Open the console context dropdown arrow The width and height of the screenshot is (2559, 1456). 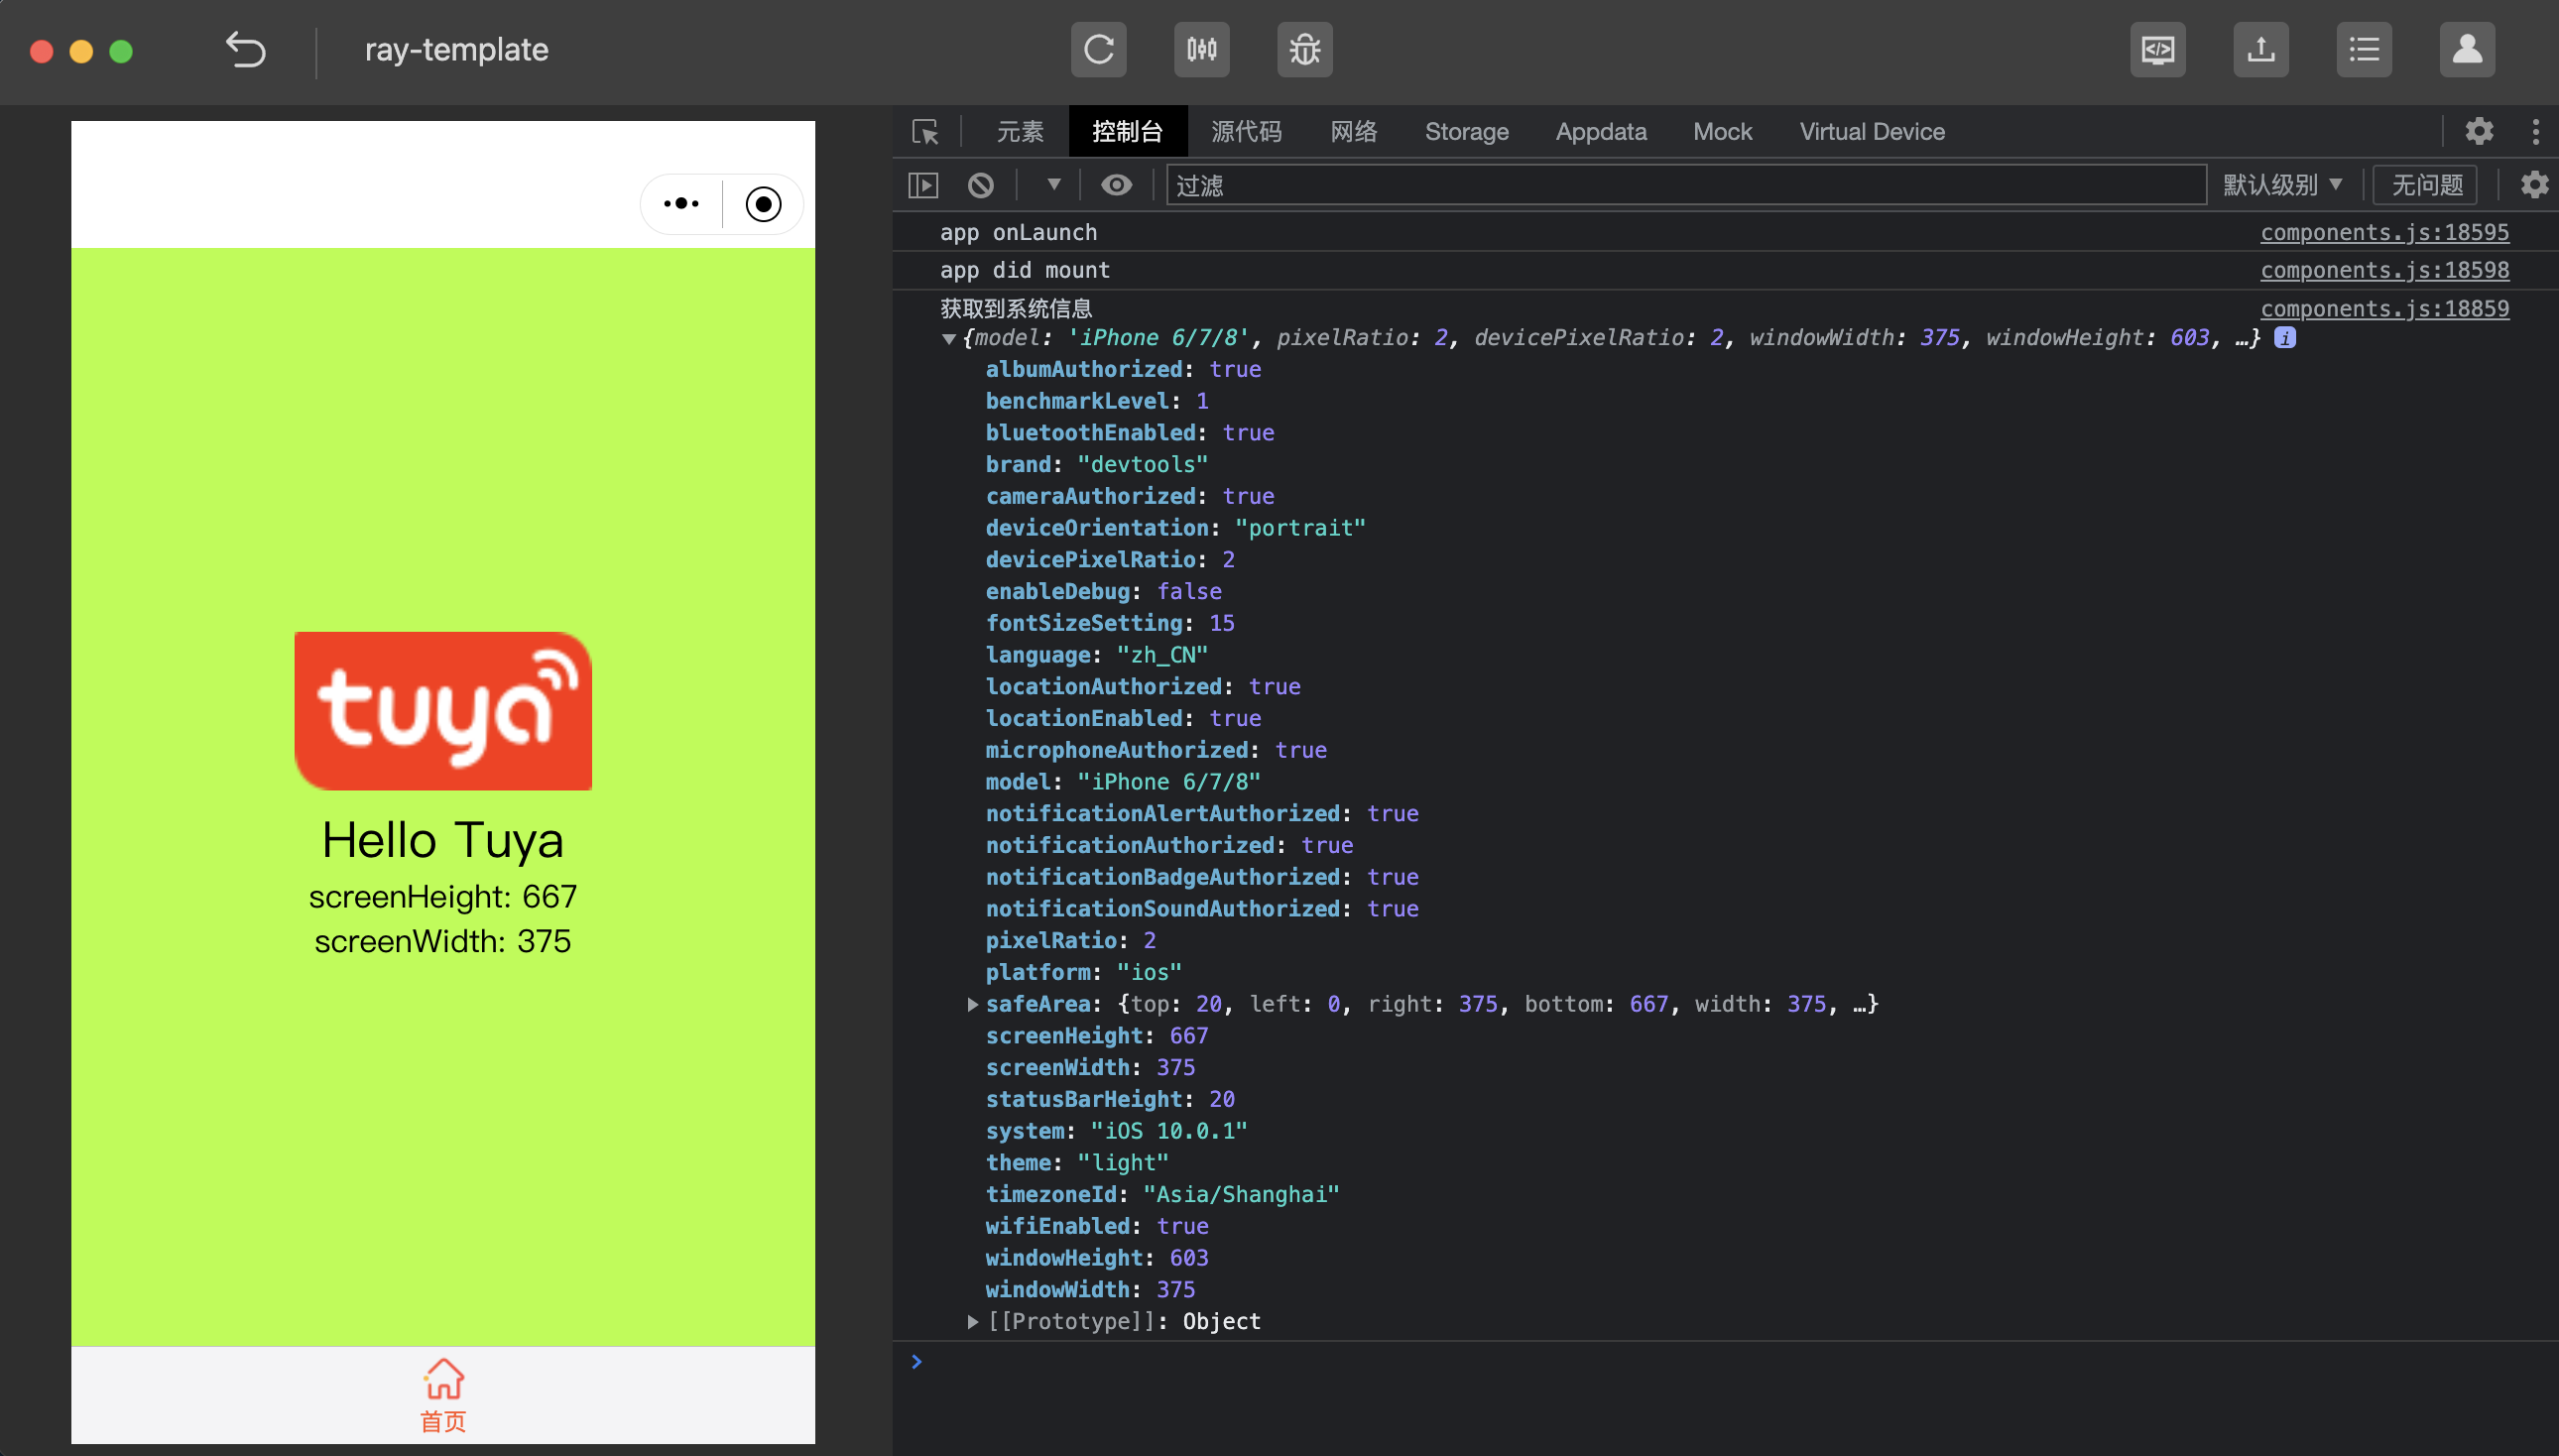(x=1053, y=184)
